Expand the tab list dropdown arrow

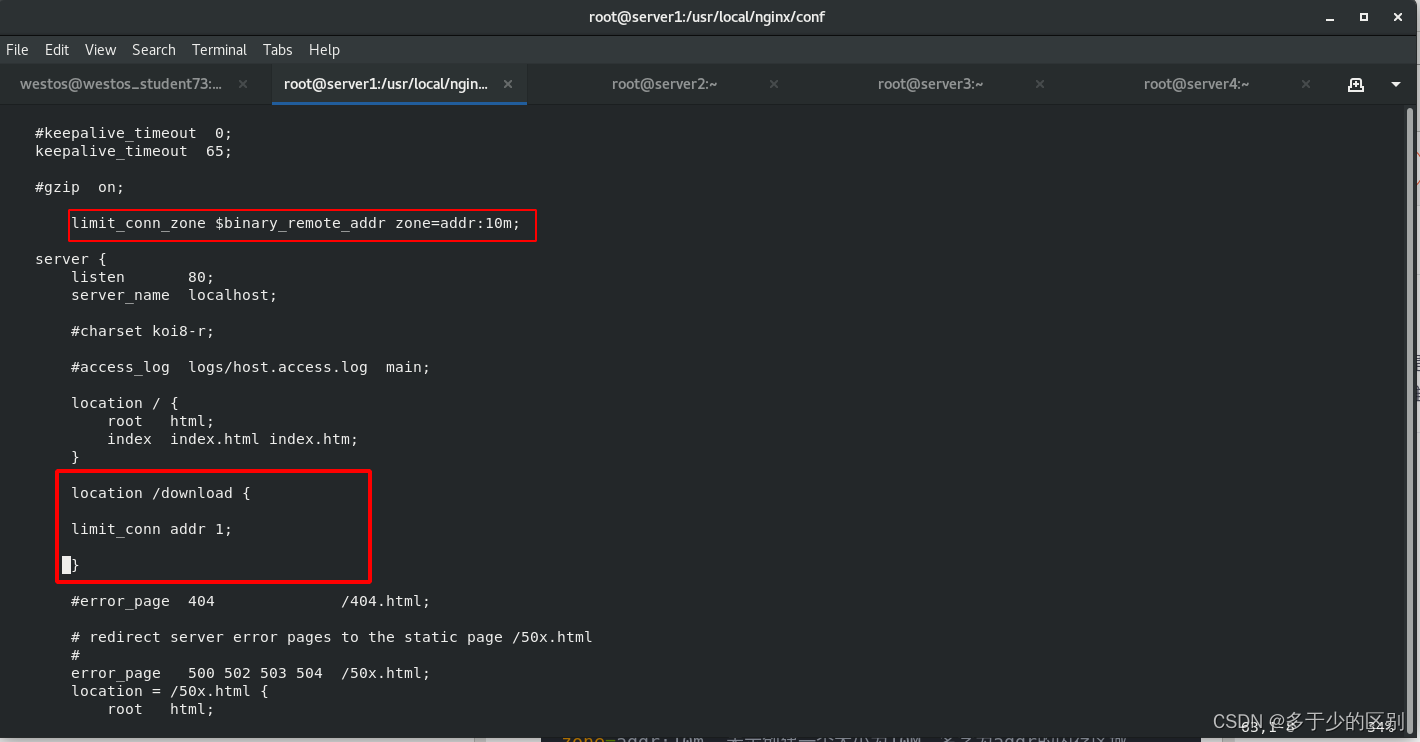[x=1396, y=85]
